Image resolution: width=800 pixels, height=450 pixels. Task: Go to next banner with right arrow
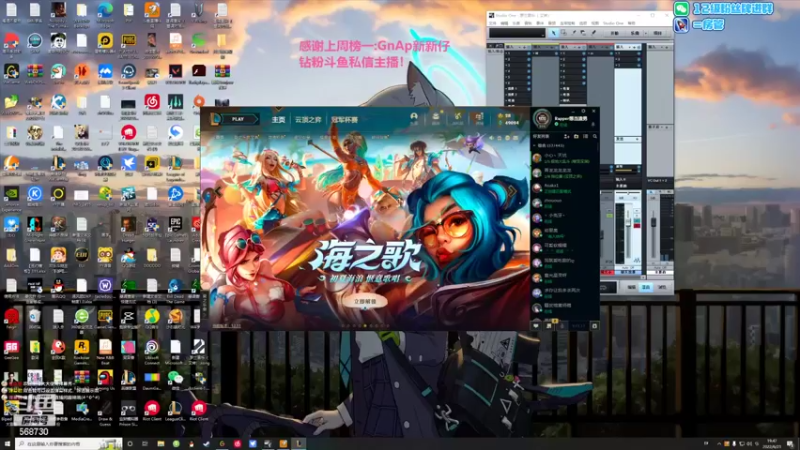tap(513, 192)
